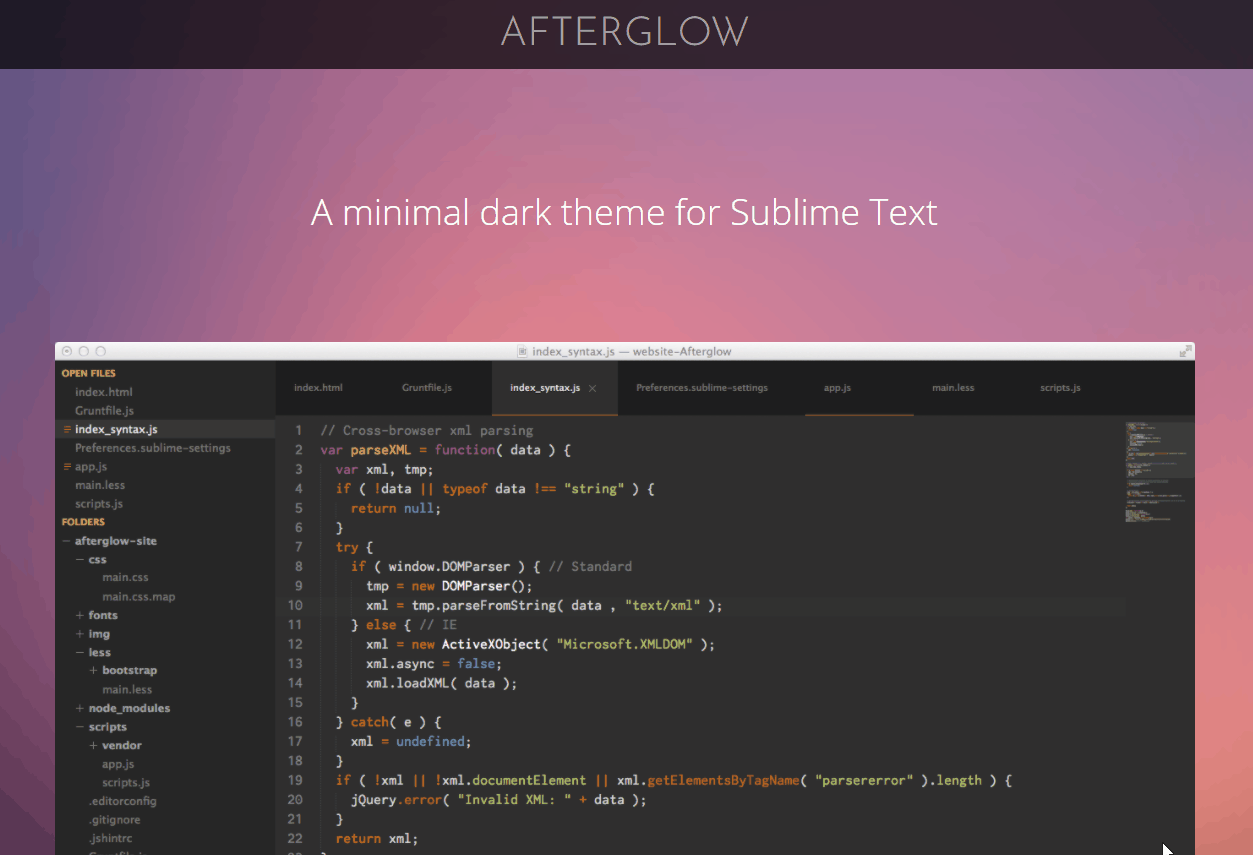
Task: Expand the bootstrap folder
Action: [93, 670]
